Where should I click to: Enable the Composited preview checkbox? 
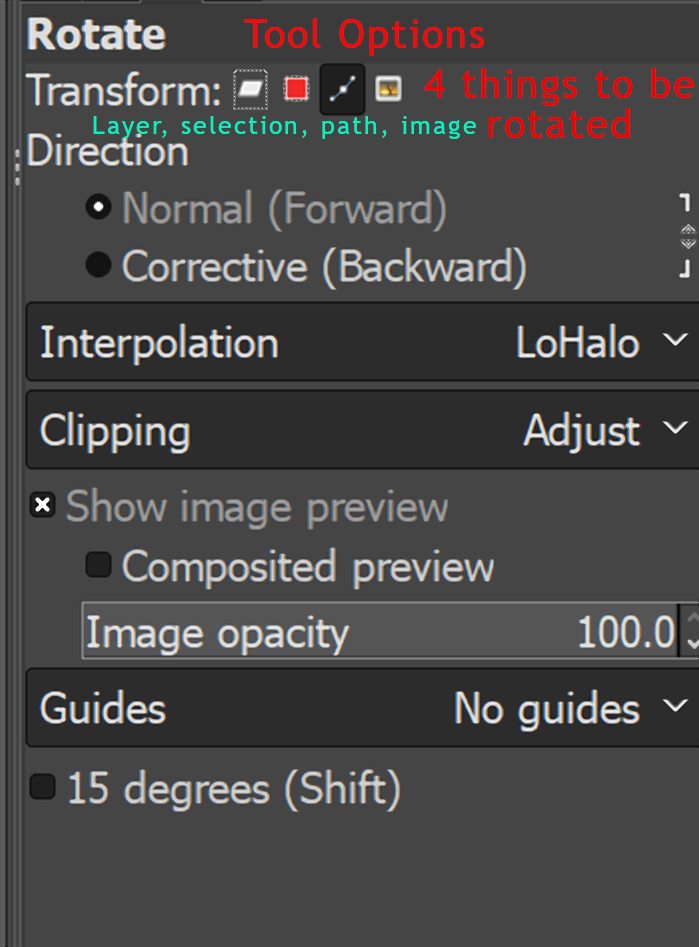click(x=98, y=566)
